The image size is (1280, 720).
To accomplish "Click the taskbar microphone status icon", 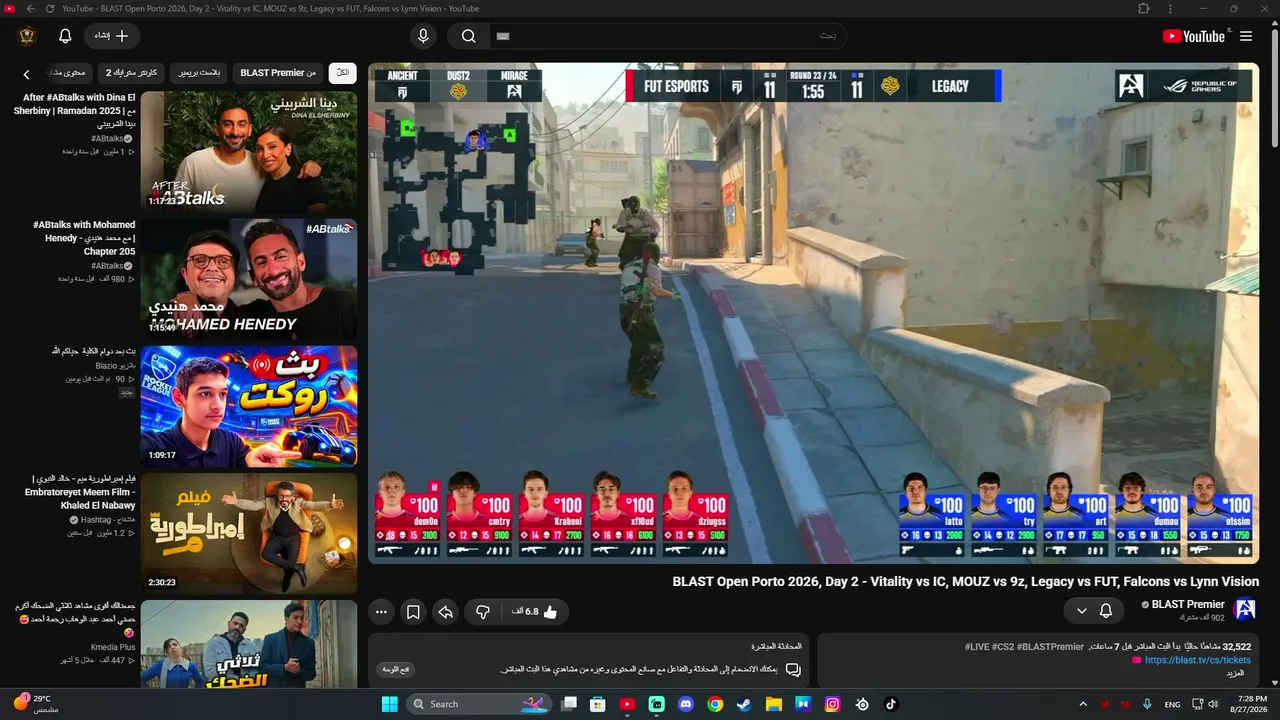I will tap(1147, 704).
